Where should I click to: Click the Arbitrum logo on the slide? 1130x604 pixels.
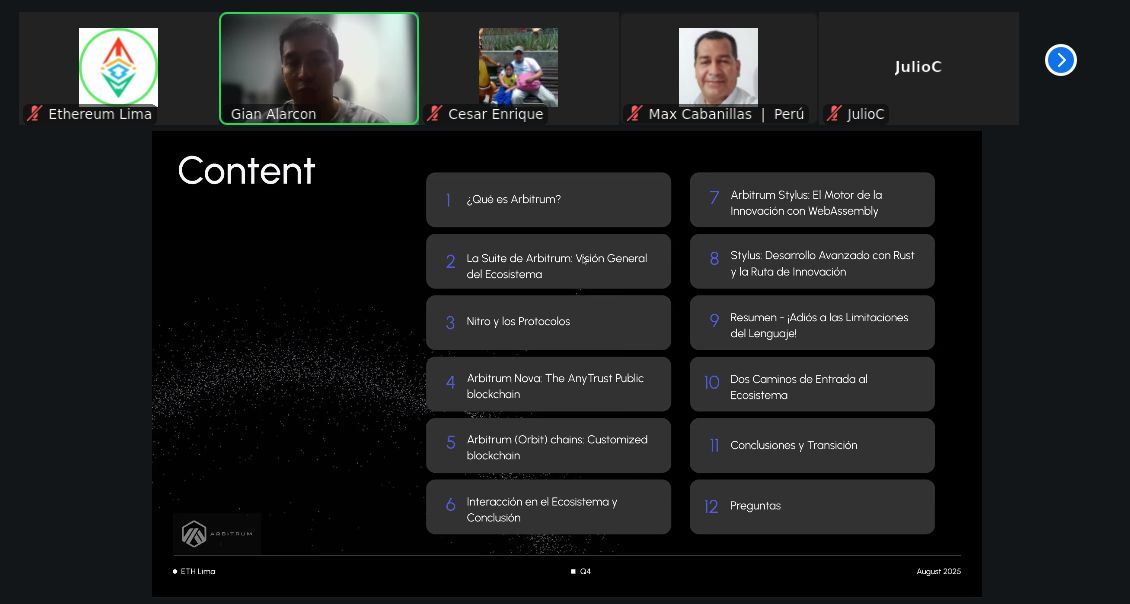[217, 534]
